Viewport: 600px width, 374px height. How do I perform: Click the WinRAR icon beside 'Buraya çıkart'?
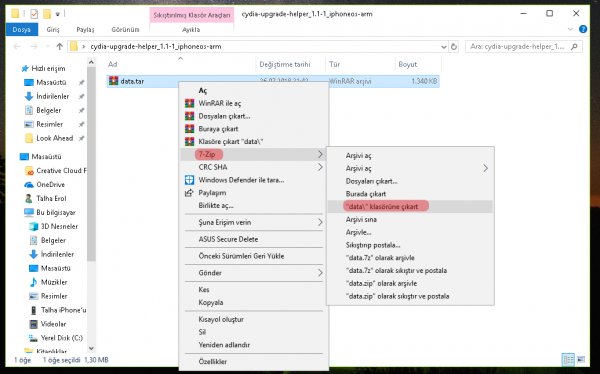coord(189,129)
